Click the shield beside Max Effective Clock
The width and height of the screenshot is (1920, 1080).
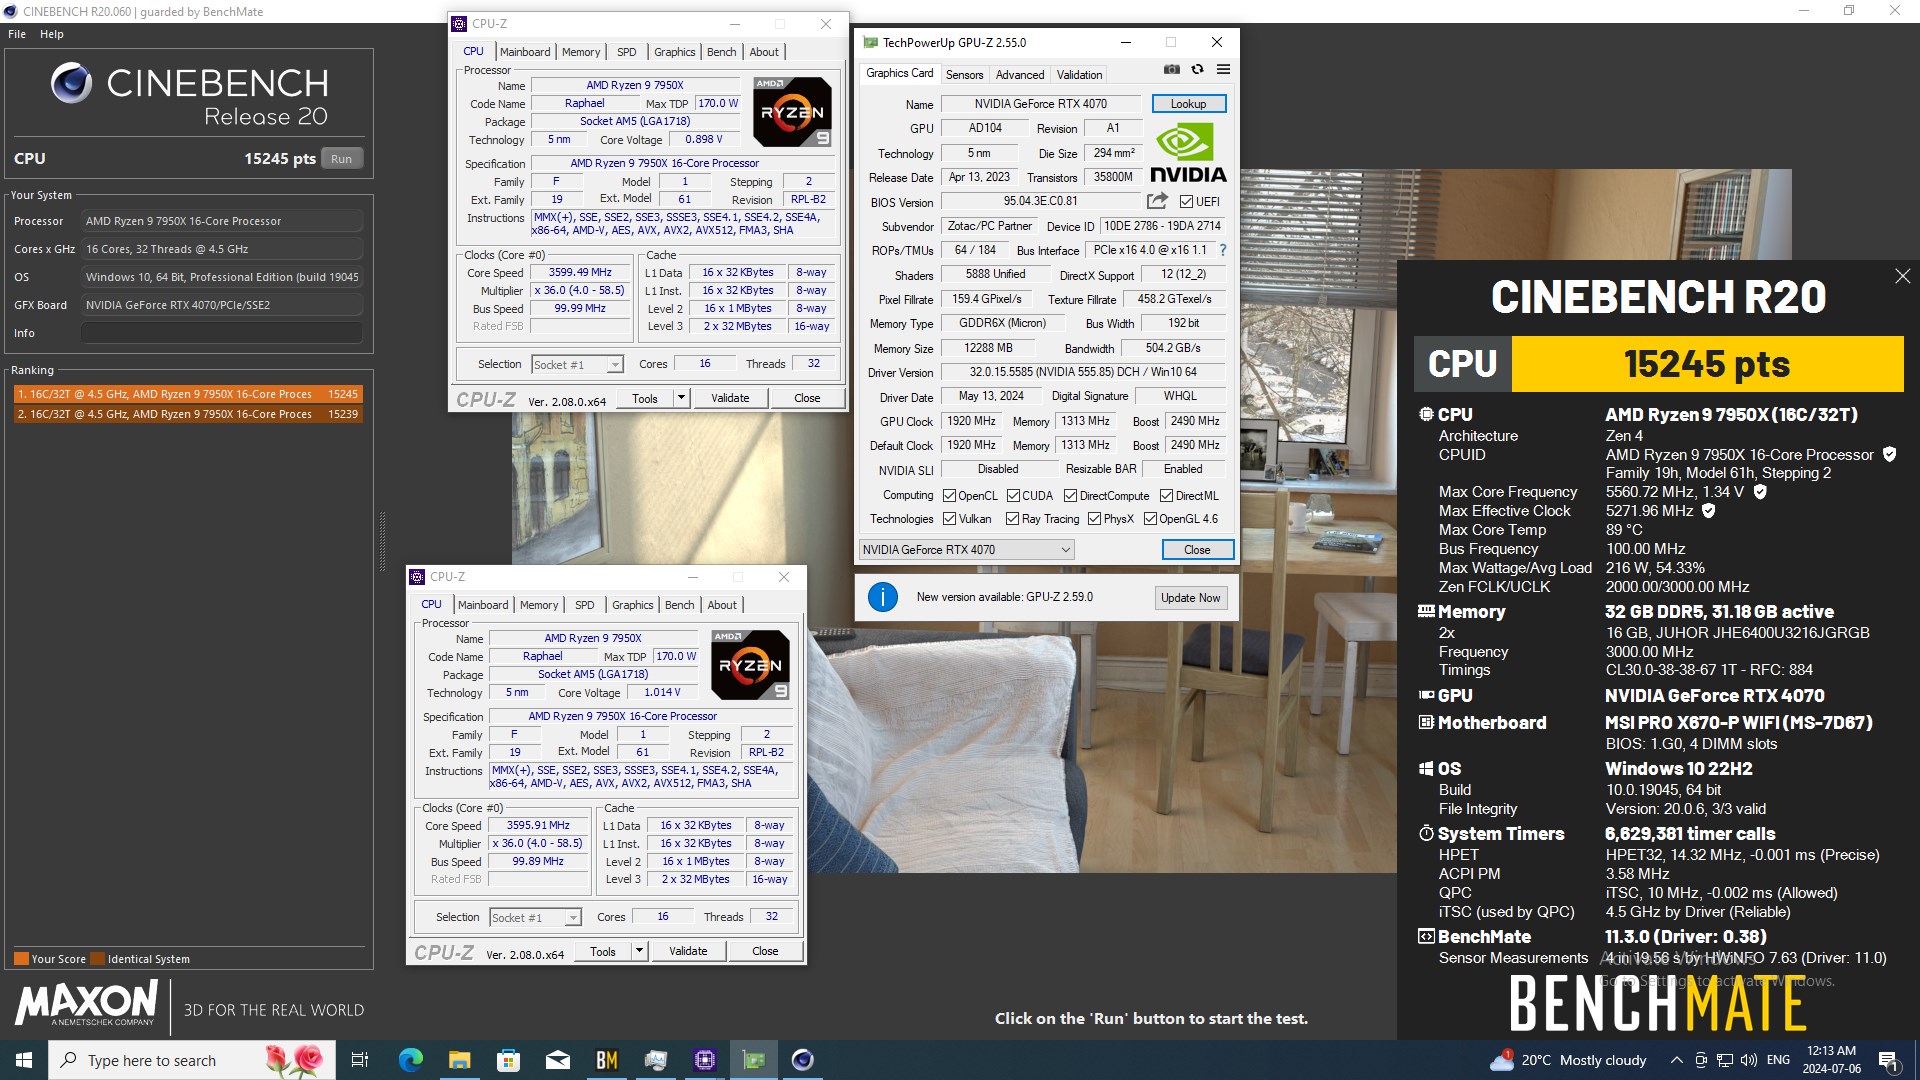tap(1709, 510)
